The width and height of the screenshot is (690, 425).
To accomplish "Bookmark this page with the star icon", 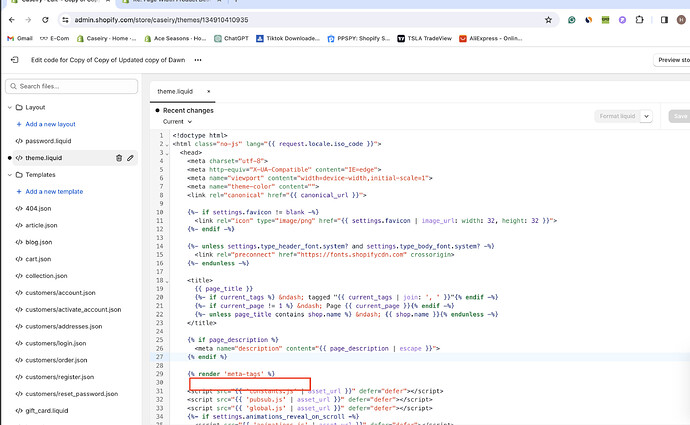I will click(x=549, y=19).
